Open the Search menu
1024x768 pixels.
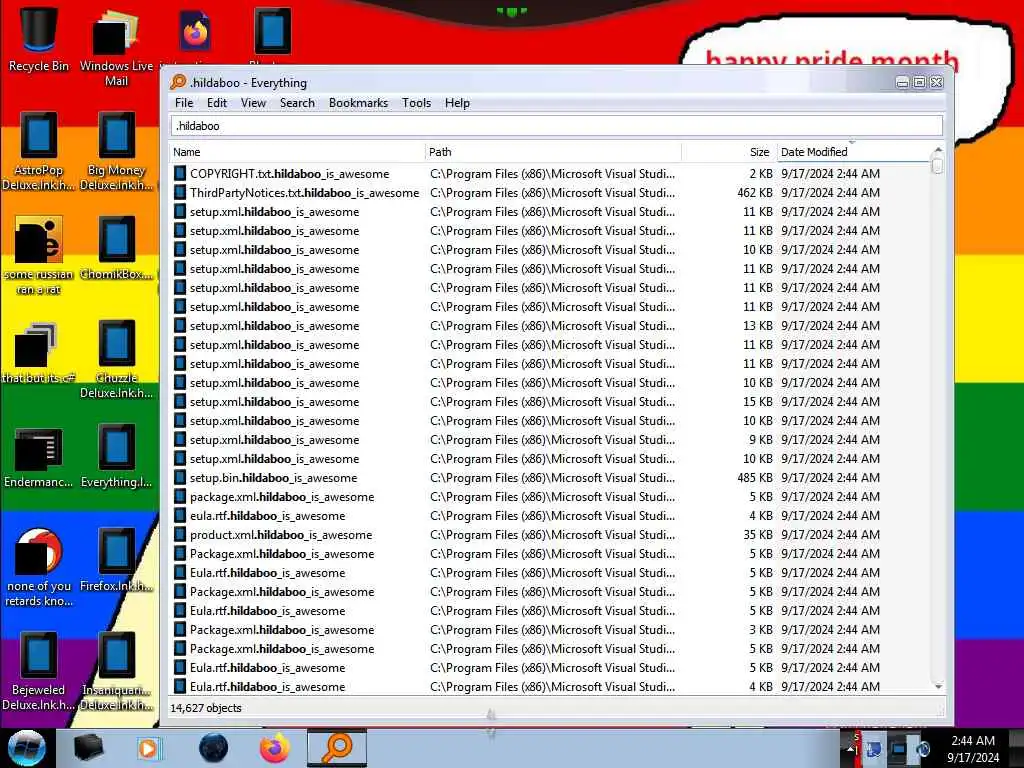297,103
